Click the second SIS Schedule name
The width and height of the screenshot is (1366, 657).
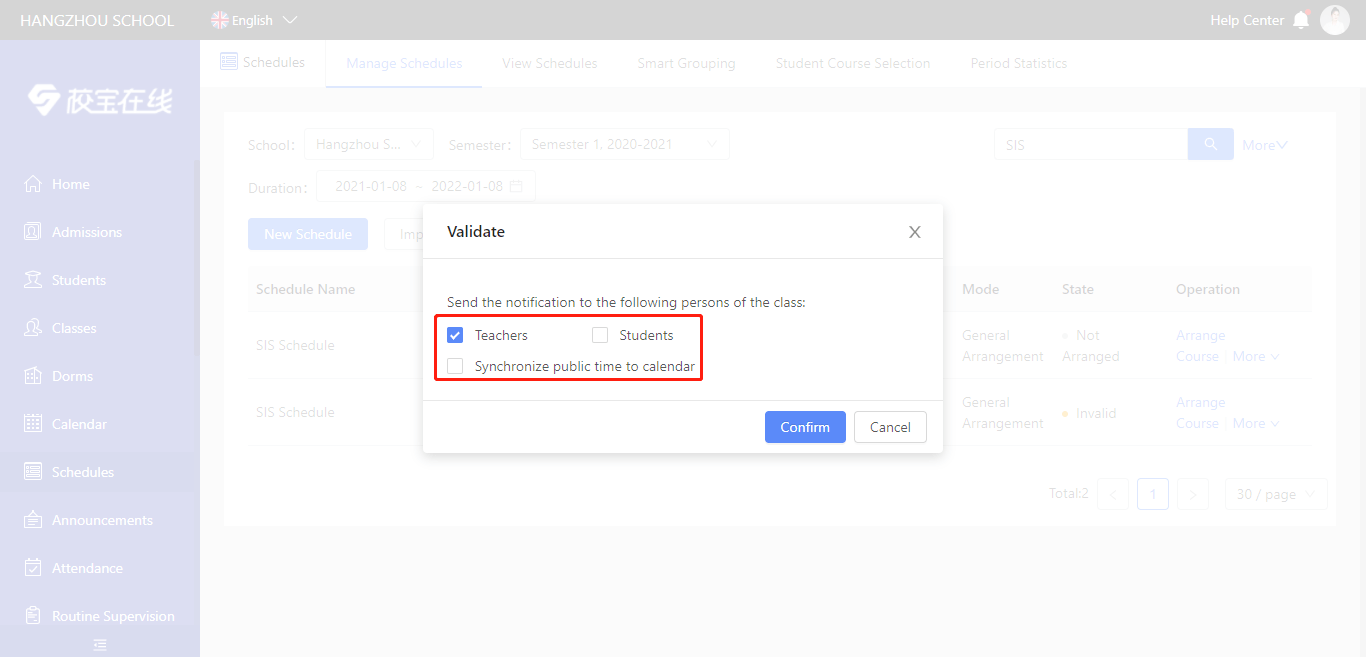295,412
